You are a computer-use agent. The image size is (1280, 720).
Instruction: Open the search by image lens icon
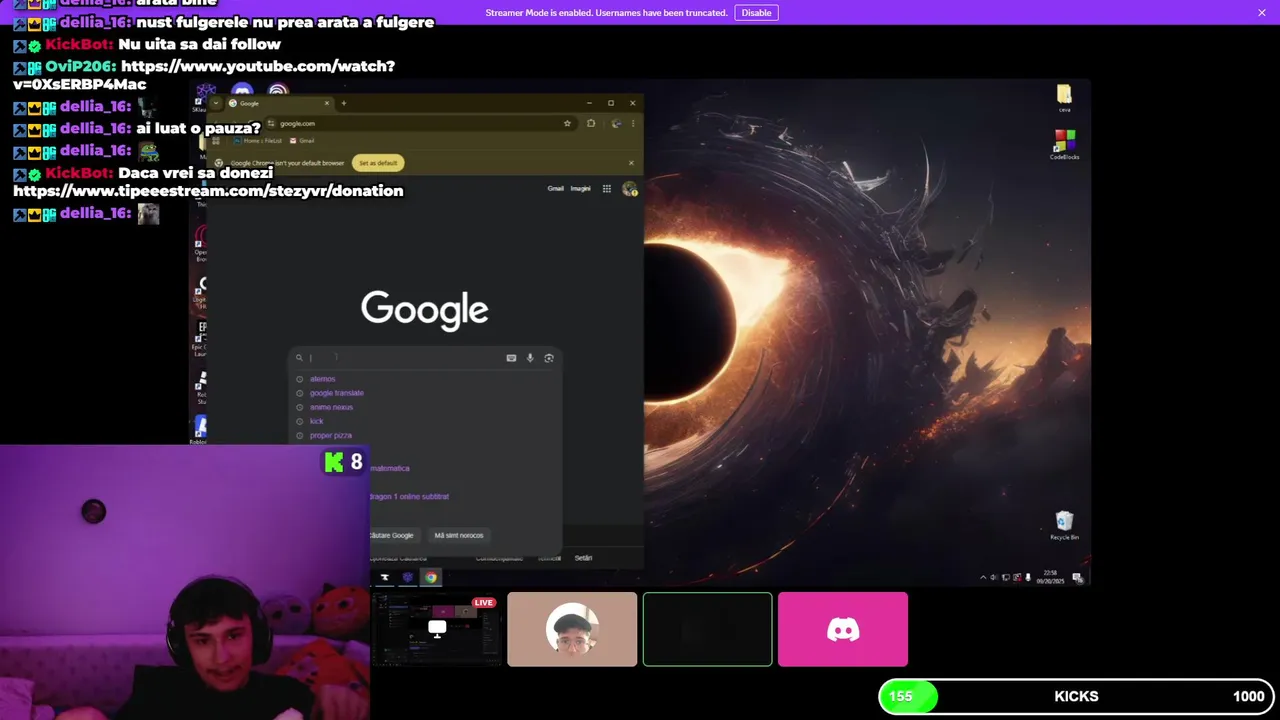pos(548,358)
